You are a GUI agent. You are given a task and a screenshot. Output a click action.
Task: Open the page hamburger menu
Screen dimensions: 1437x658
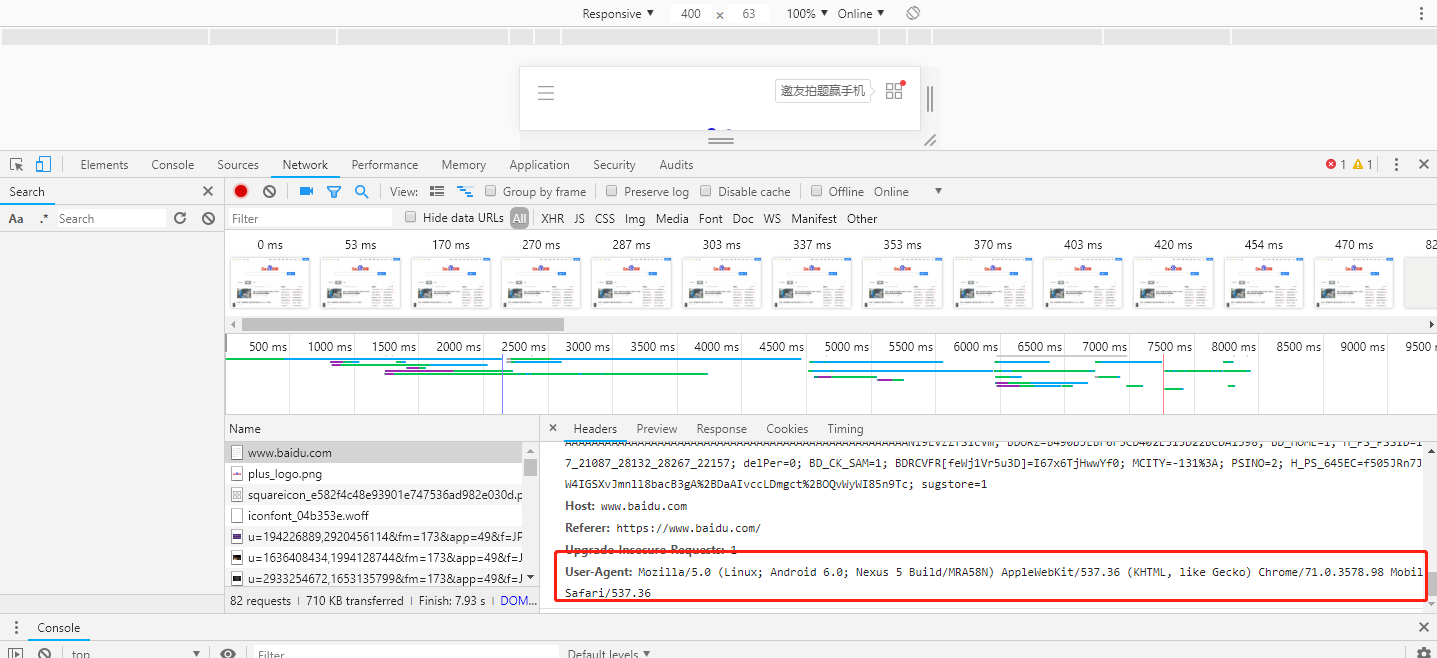(546, 93)
